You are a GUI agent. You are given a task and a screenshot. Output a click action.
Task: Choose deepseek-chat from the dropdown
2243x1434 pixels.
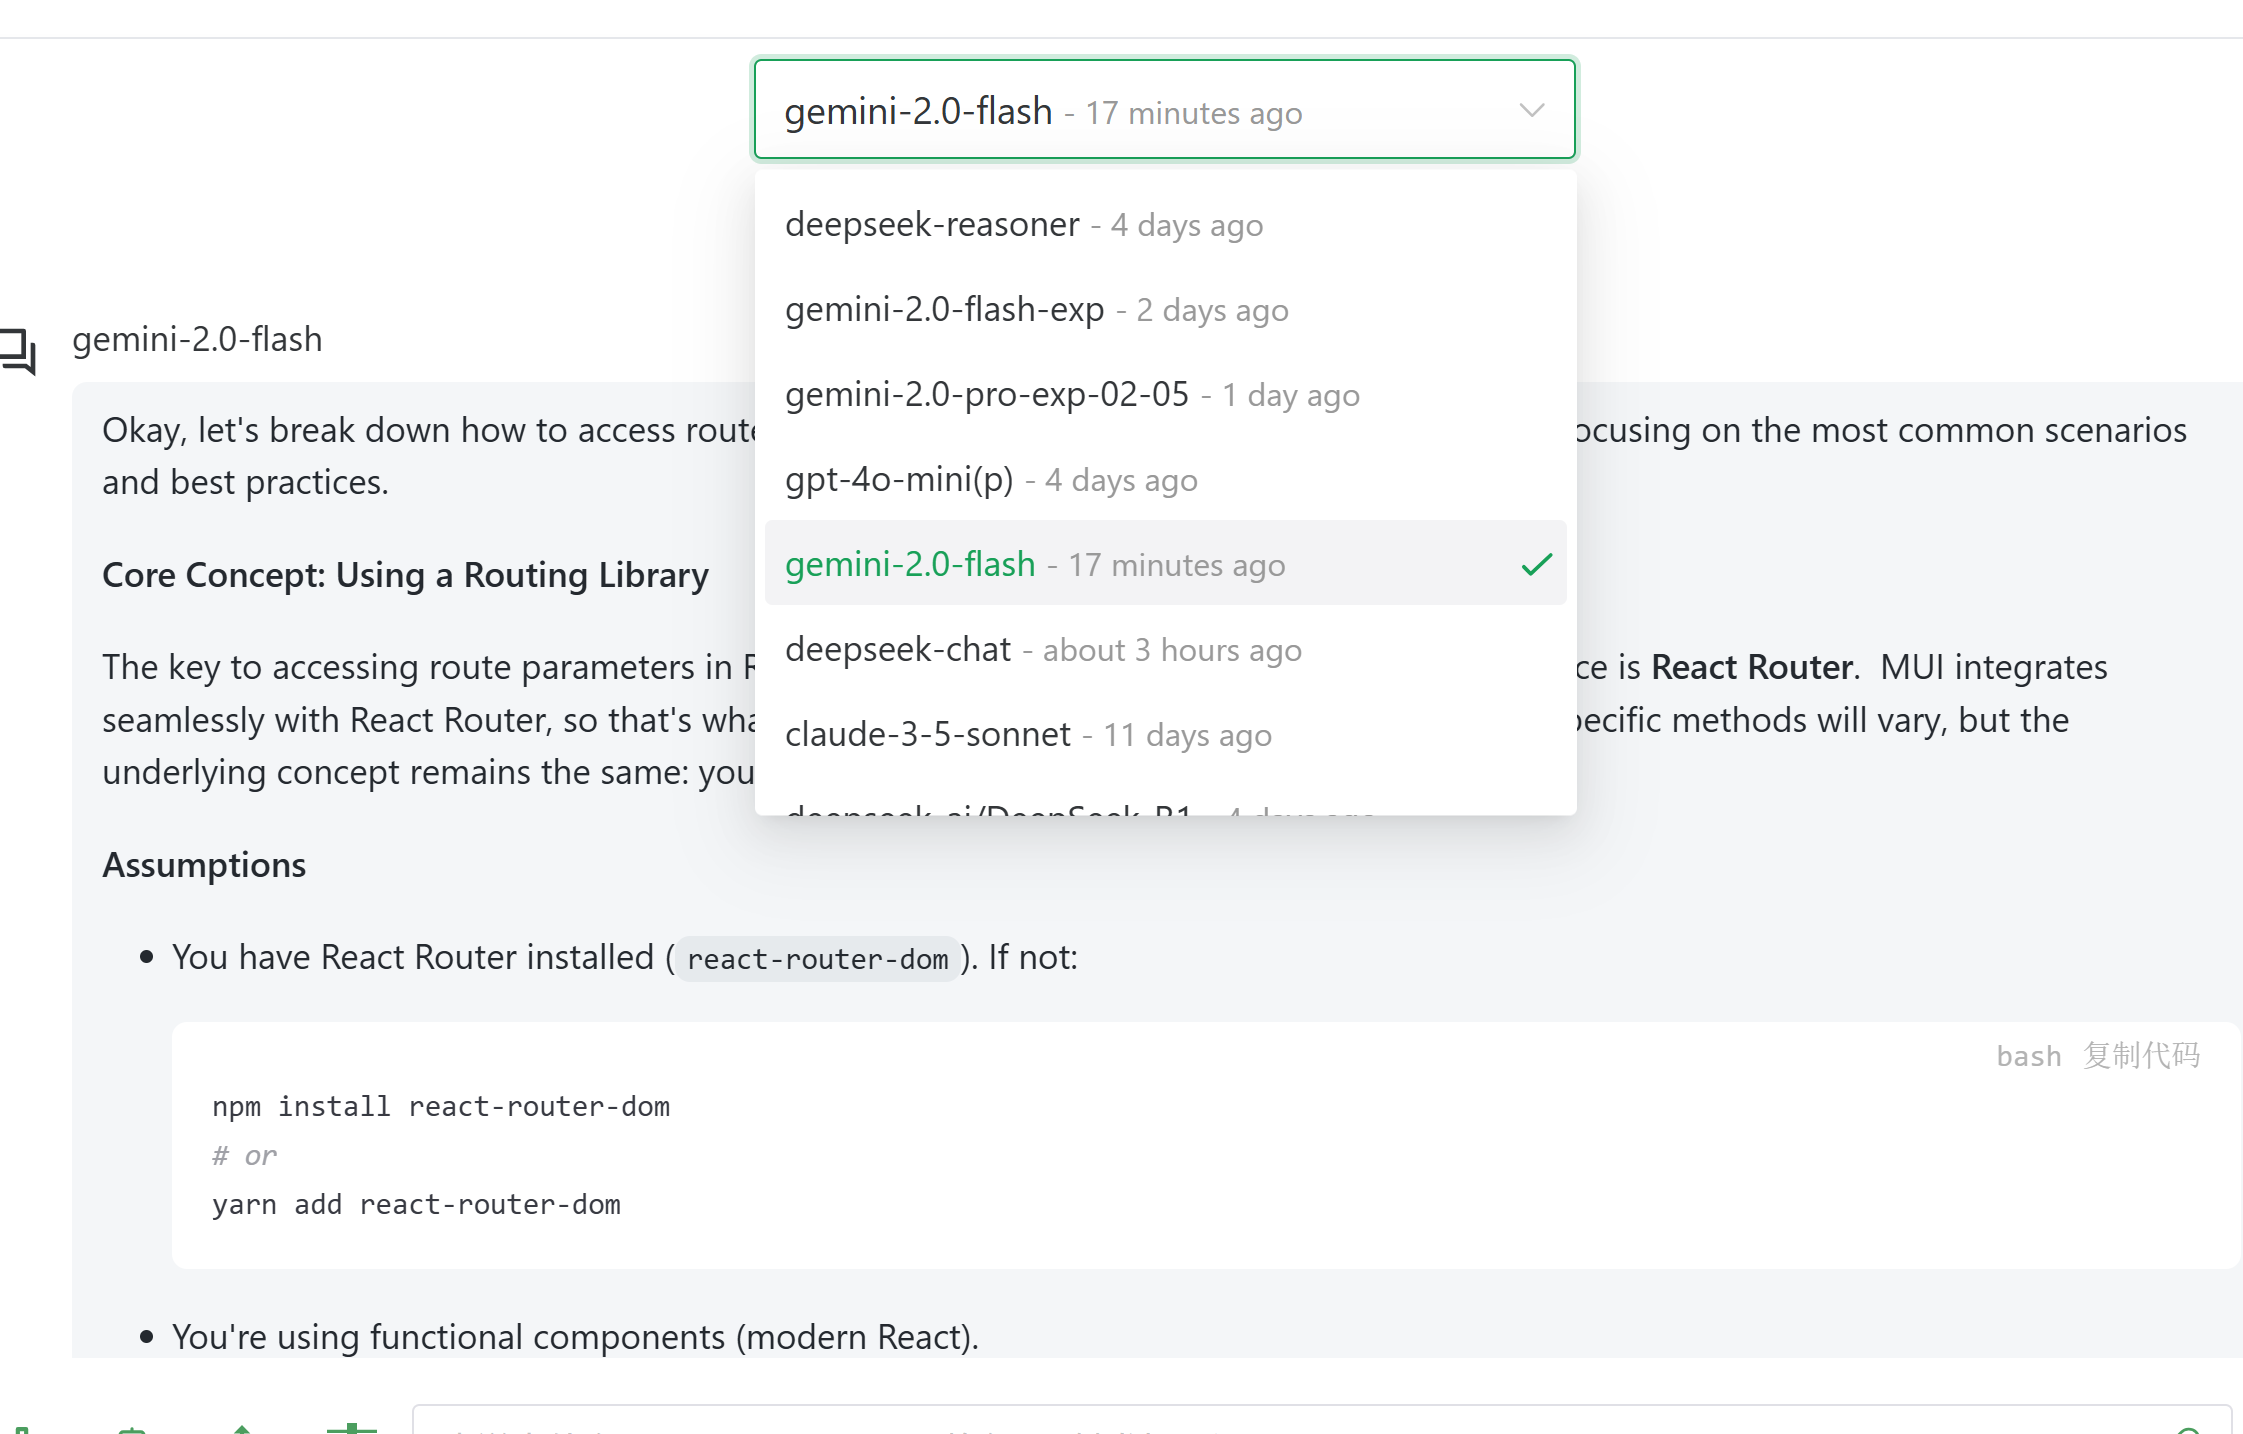click(x=1165, y=650)
